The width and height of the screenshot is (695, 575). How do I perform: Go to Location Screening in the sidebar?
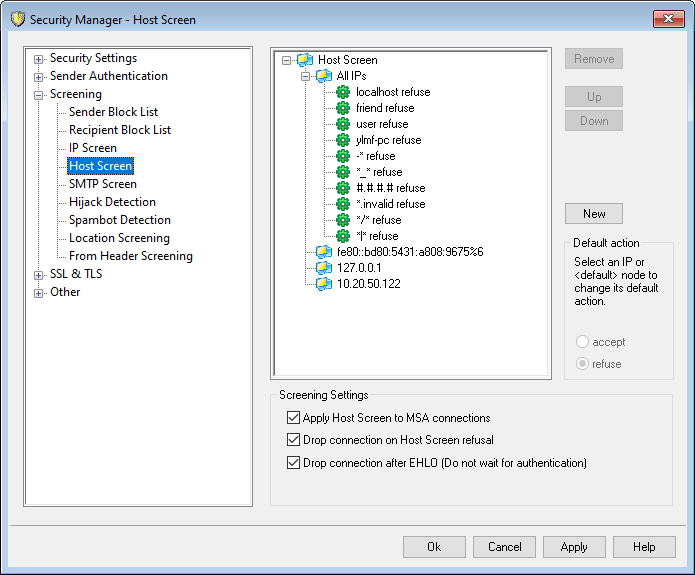click(x=119, y=238)
